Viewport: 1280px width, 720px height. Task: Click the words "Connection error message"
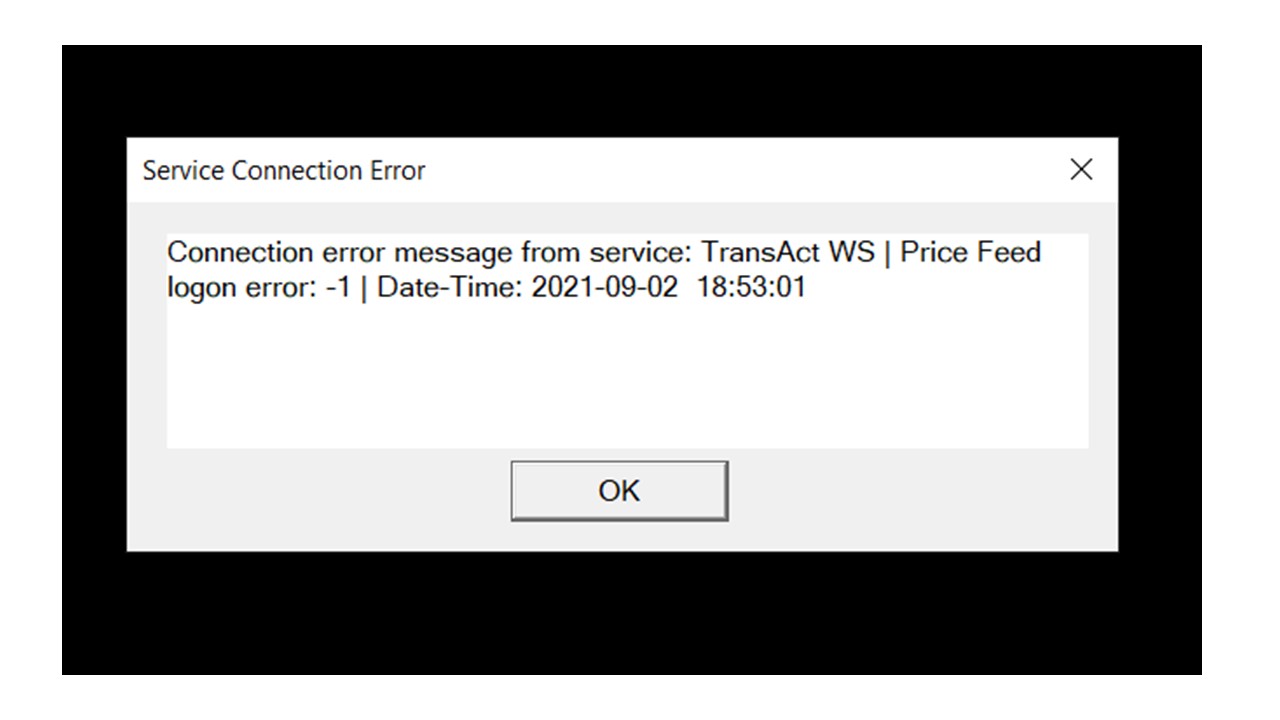(340, 252)
